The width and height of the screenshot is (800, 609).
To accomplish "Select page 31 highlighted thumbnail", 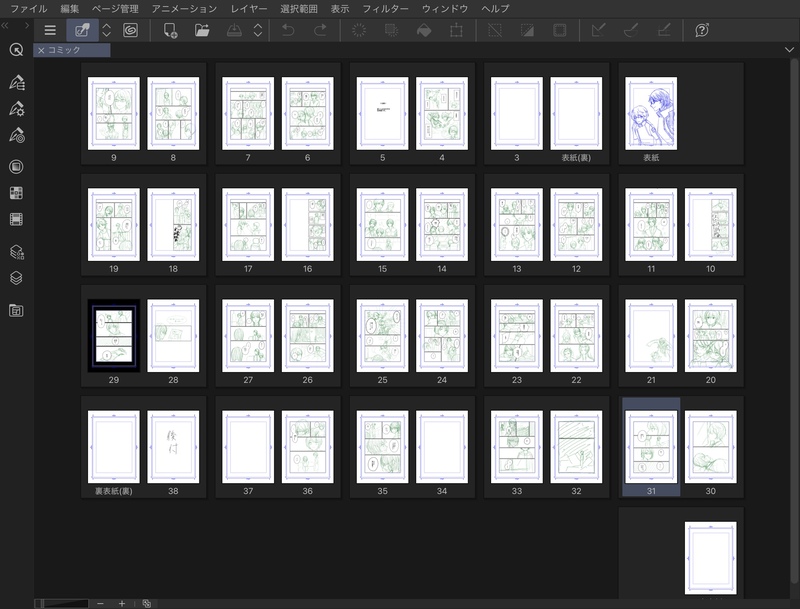I will [x=651, y=447].
